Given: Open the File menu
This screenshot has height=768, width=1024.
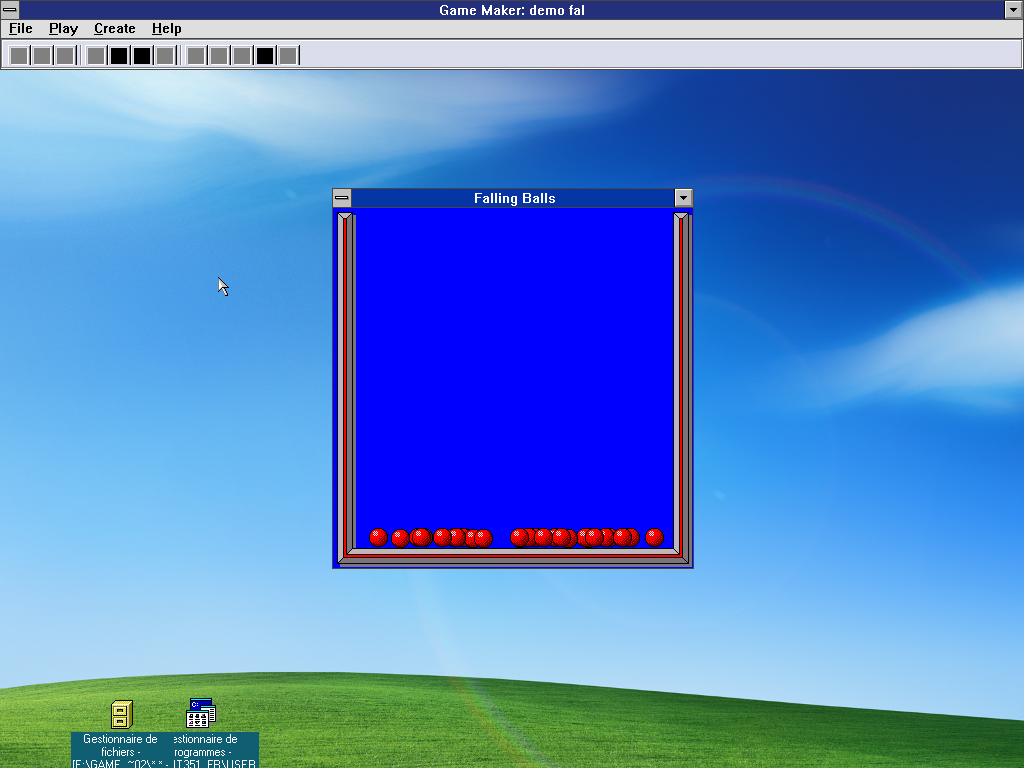Looking at the screenshot, I should [x=21, y=29].
